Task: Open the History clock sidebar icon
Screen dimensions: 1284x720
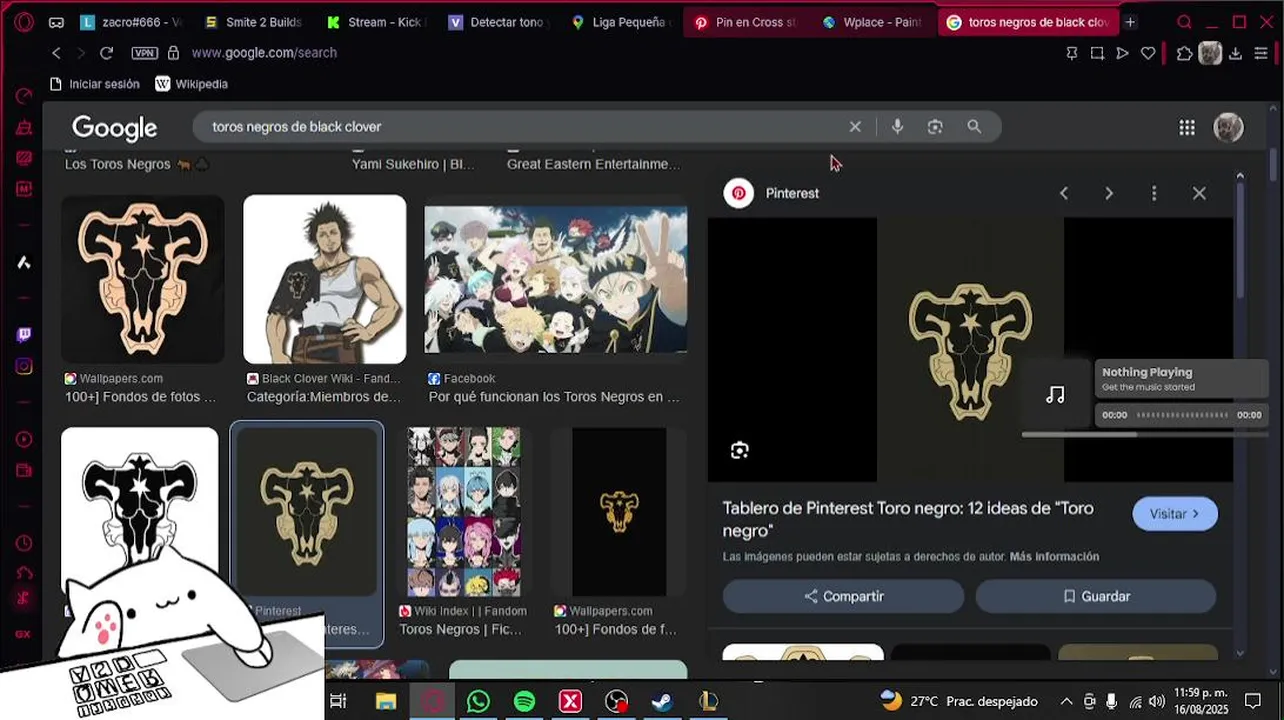Action: (24, 543)
